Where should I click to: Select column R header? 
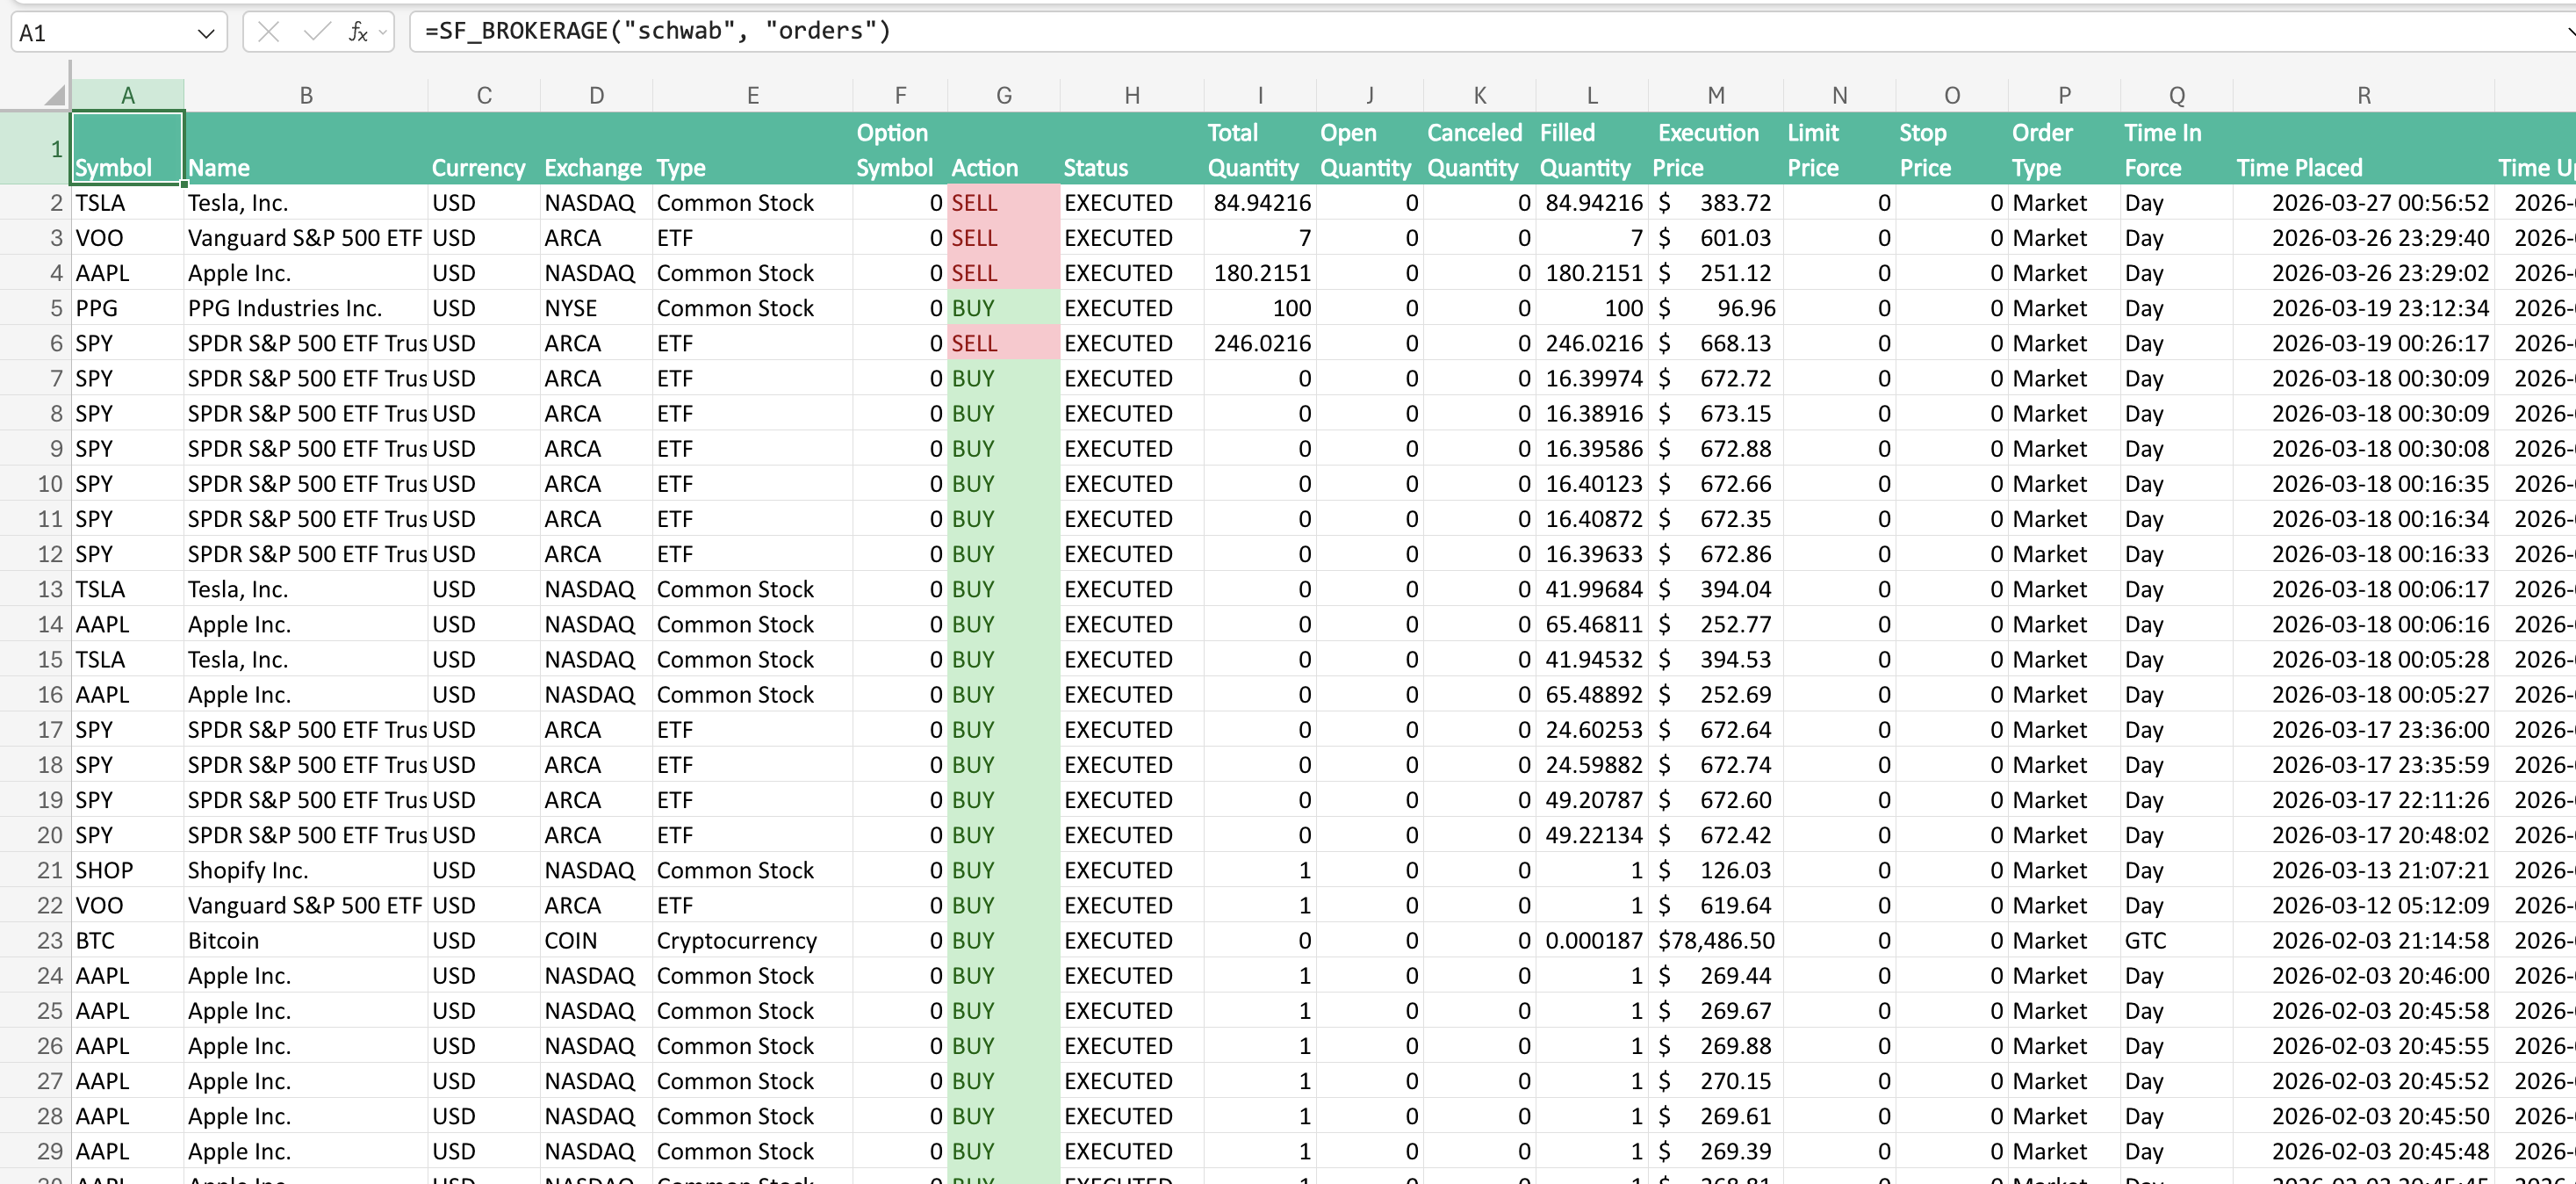tap(2363, 95)
